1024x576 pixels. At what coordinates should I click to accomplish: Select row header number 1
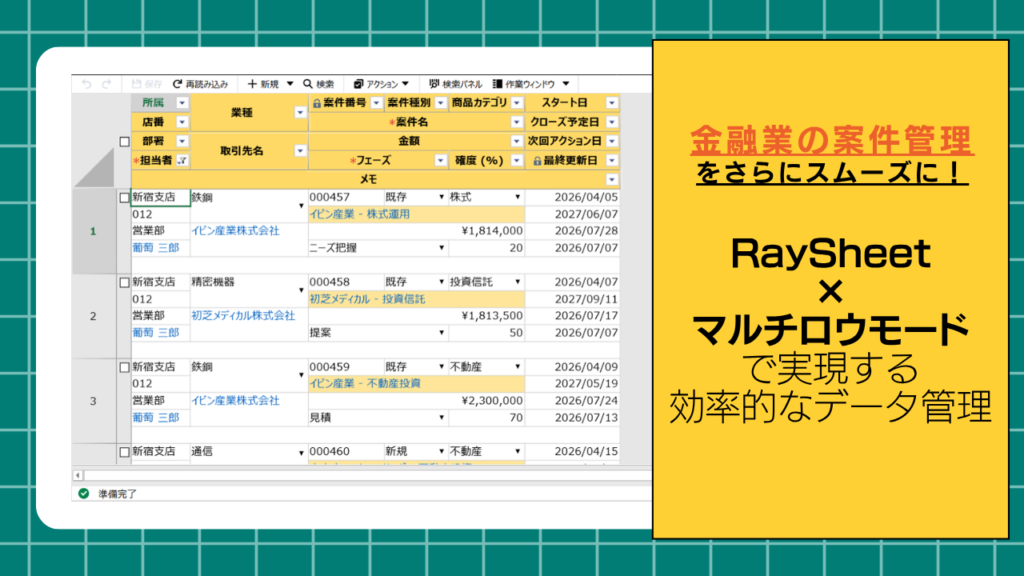pyautogui.click(x=93, y=231)
